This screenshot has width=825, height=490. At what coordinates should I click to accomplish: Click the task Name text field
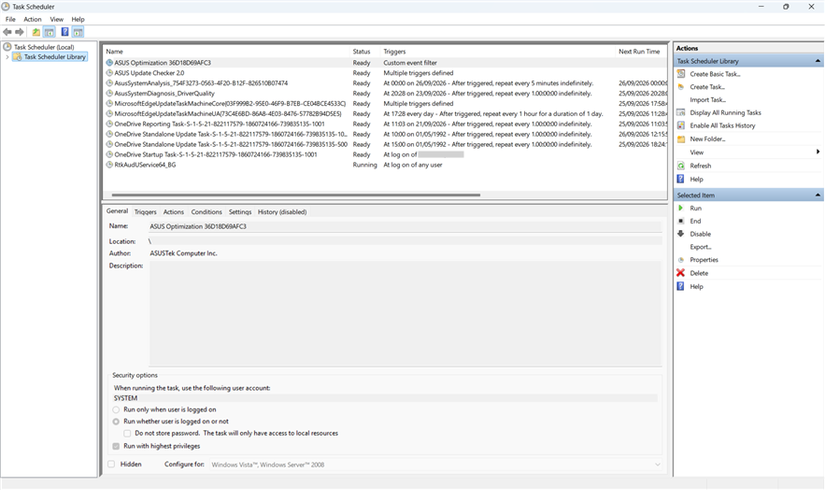tap(405, 226)
